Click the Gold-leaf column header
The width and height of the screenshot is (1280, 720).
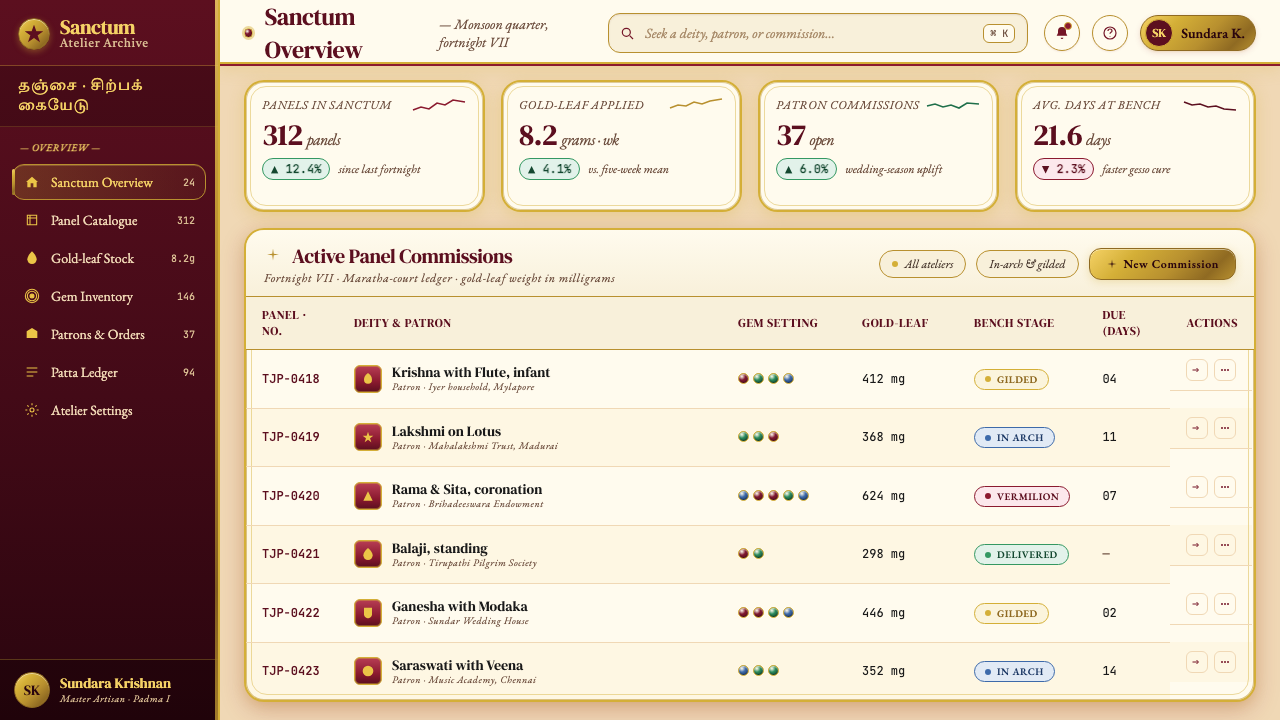[x=895, y=323]
